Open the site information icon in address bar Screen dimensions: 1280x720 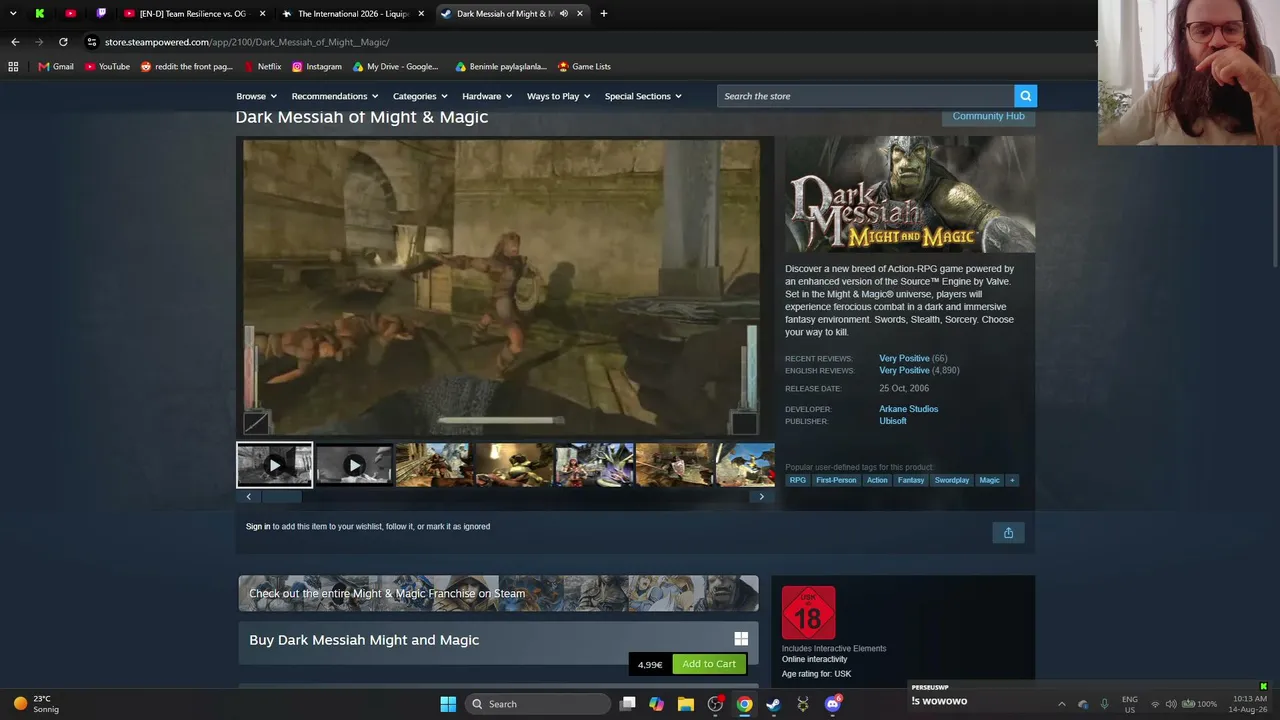point(91,42)
